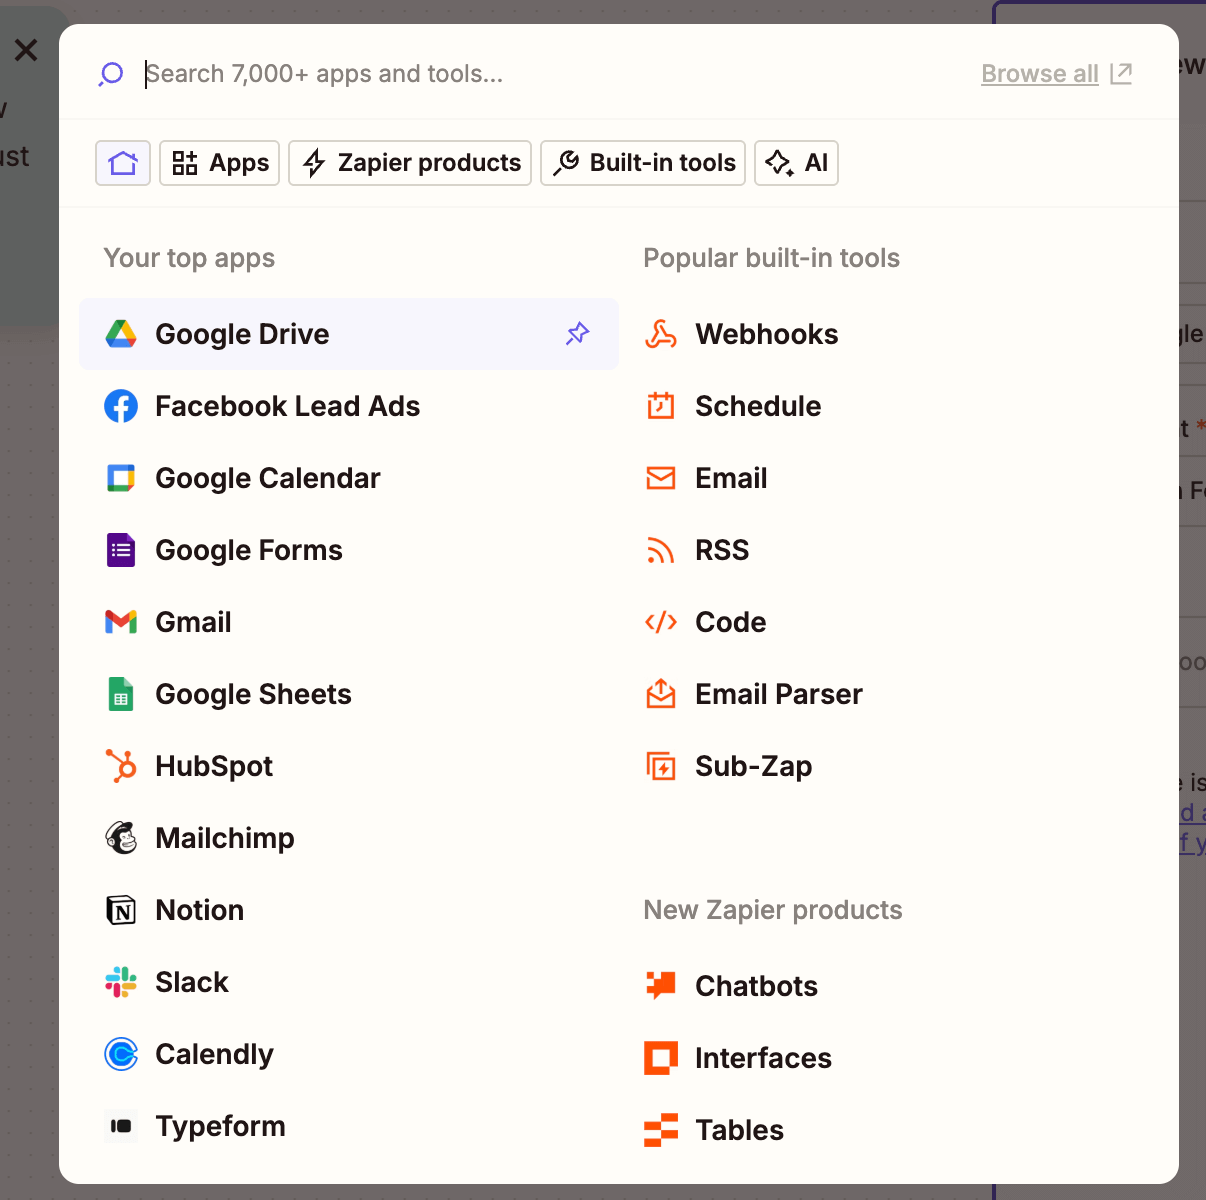Select the Tables Zapier product
The height and width of the screenshot is (1200, 1206).
pyautogui.click(x=739, y=1130)
